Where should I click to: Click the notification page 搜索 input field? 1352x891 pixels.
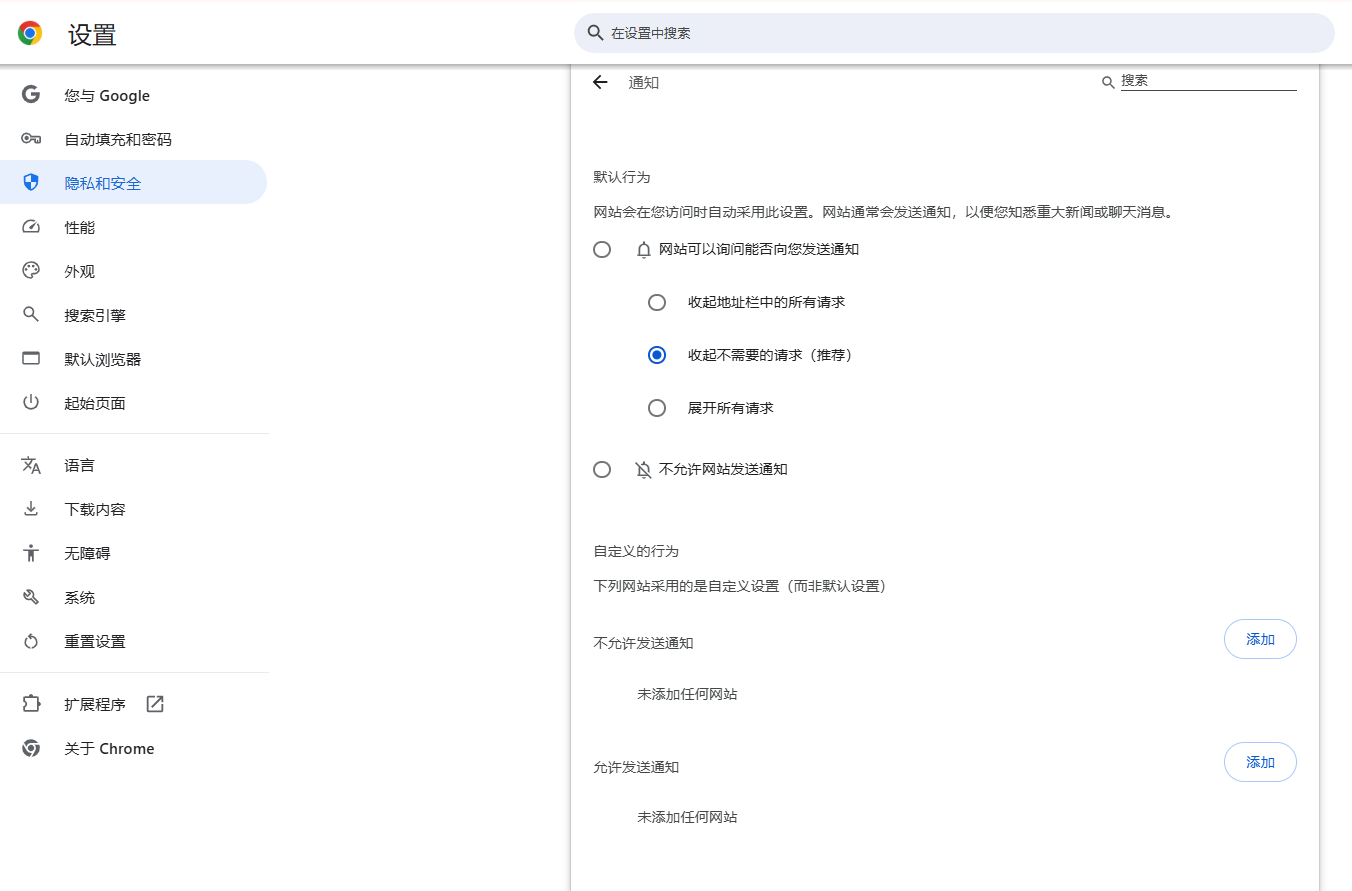coord(1208,81)
